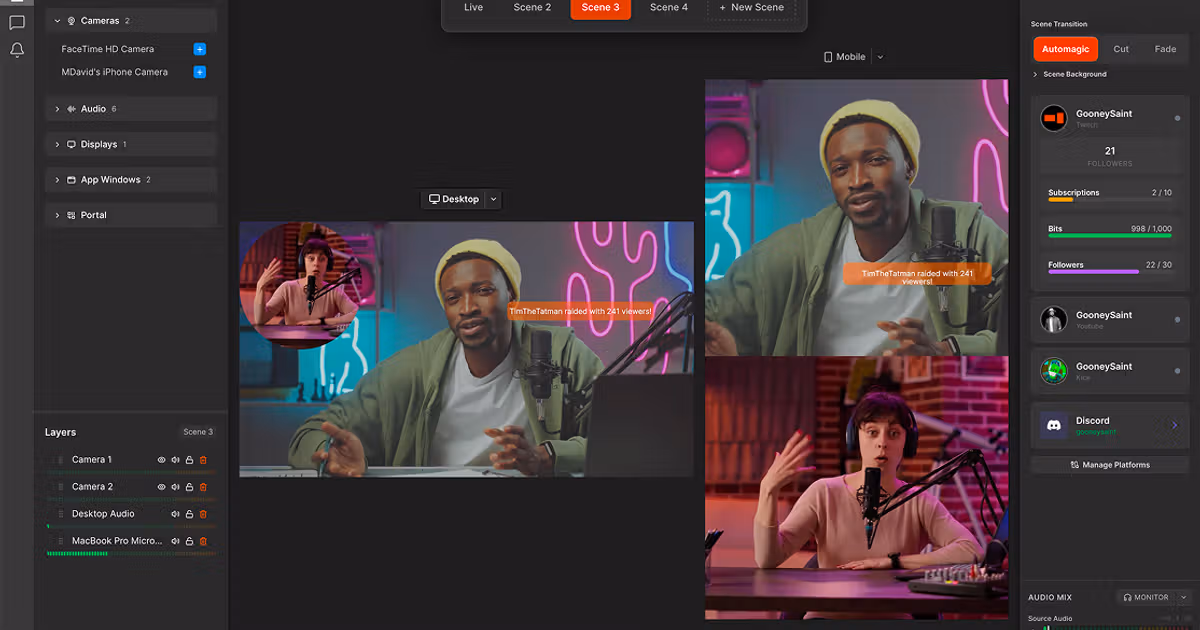Screen dimensions: 1200x630
Task: Delete the Camera 1 layer
Action: pos(203,460)
